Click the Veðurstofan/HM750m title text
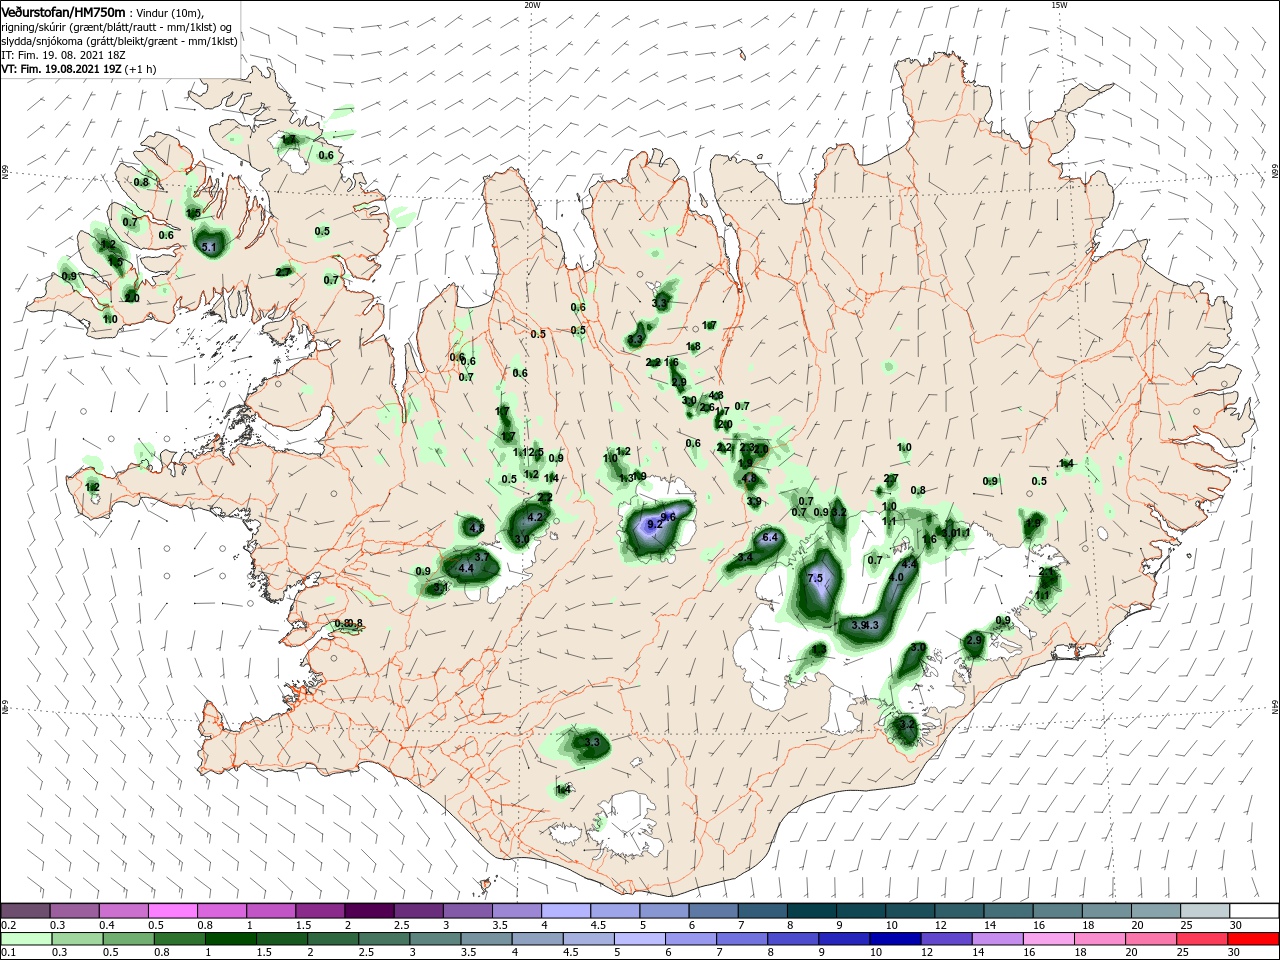1280x960 pixels. coord(62,11)
